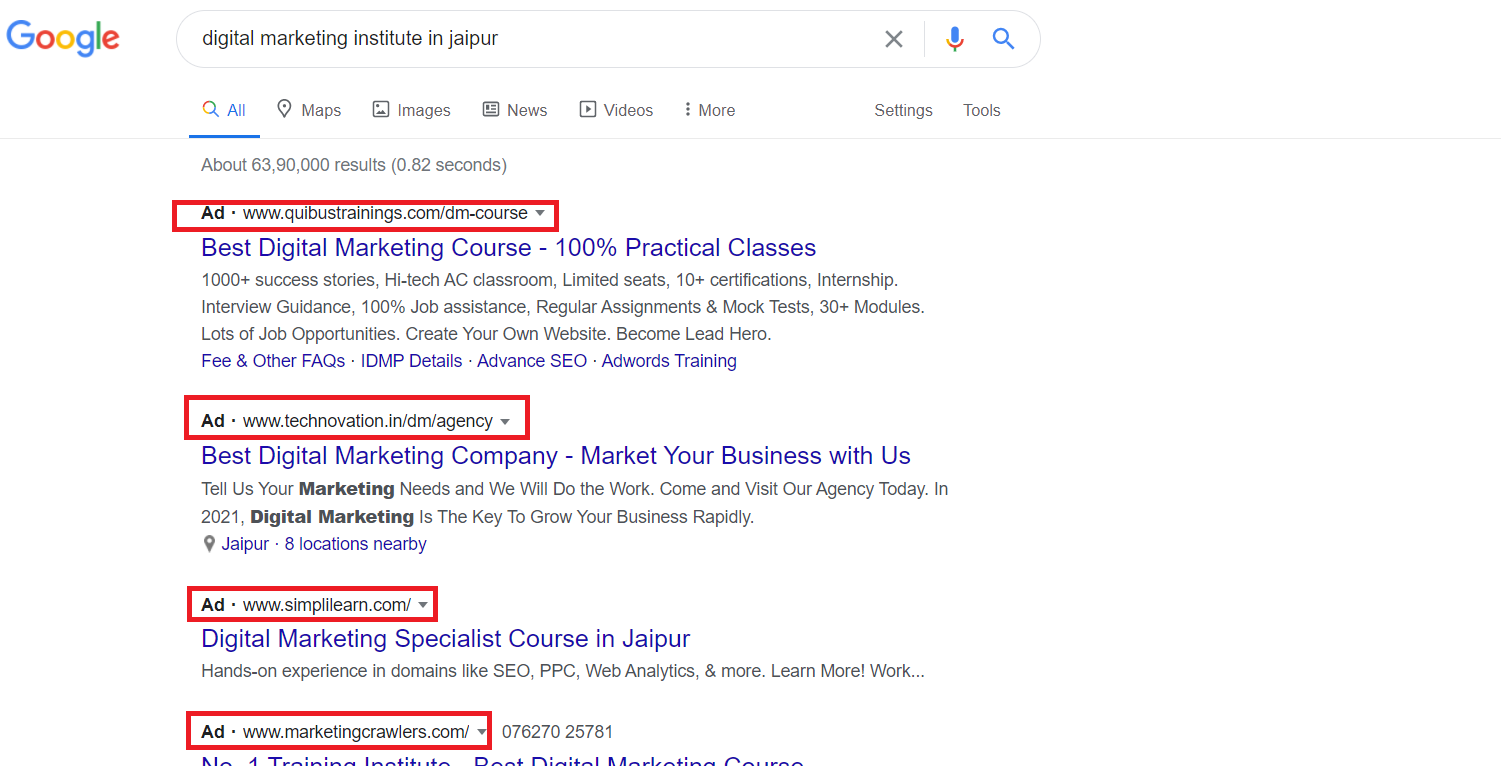1501x766 pixels.
Task: Open the Best Digital Marketing Course ad link
Action: pyautogui.click(x=508, y=247)
